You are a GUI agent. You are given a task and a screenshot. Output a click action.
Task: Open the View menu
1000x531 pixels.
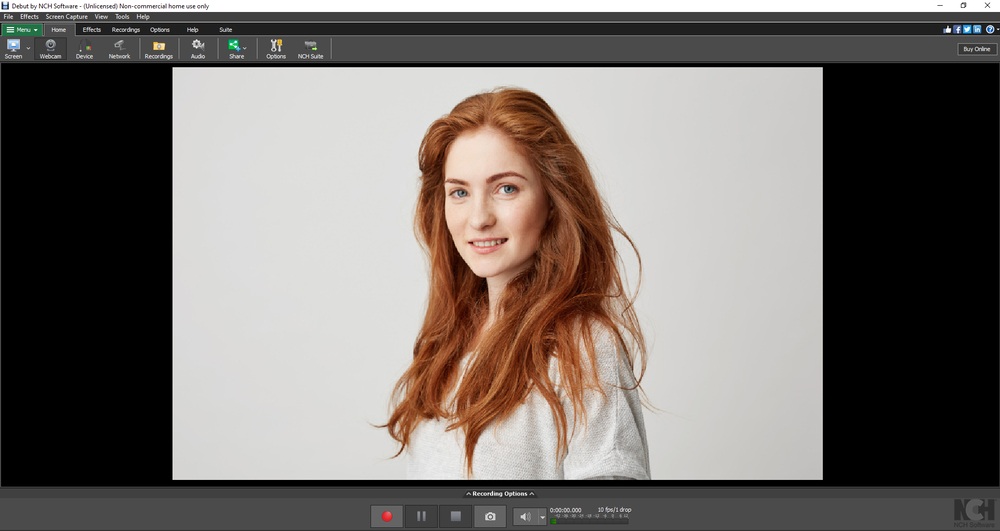(101, 17)
